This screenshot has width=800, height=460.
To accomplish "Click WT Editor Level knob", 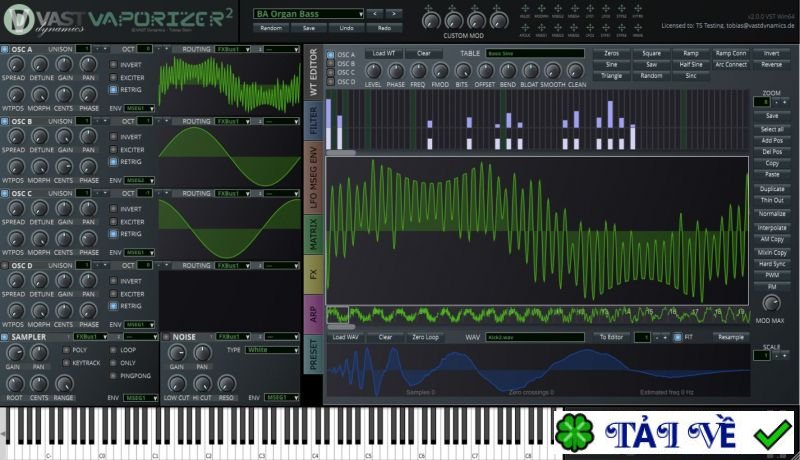I will coord(373,71).
